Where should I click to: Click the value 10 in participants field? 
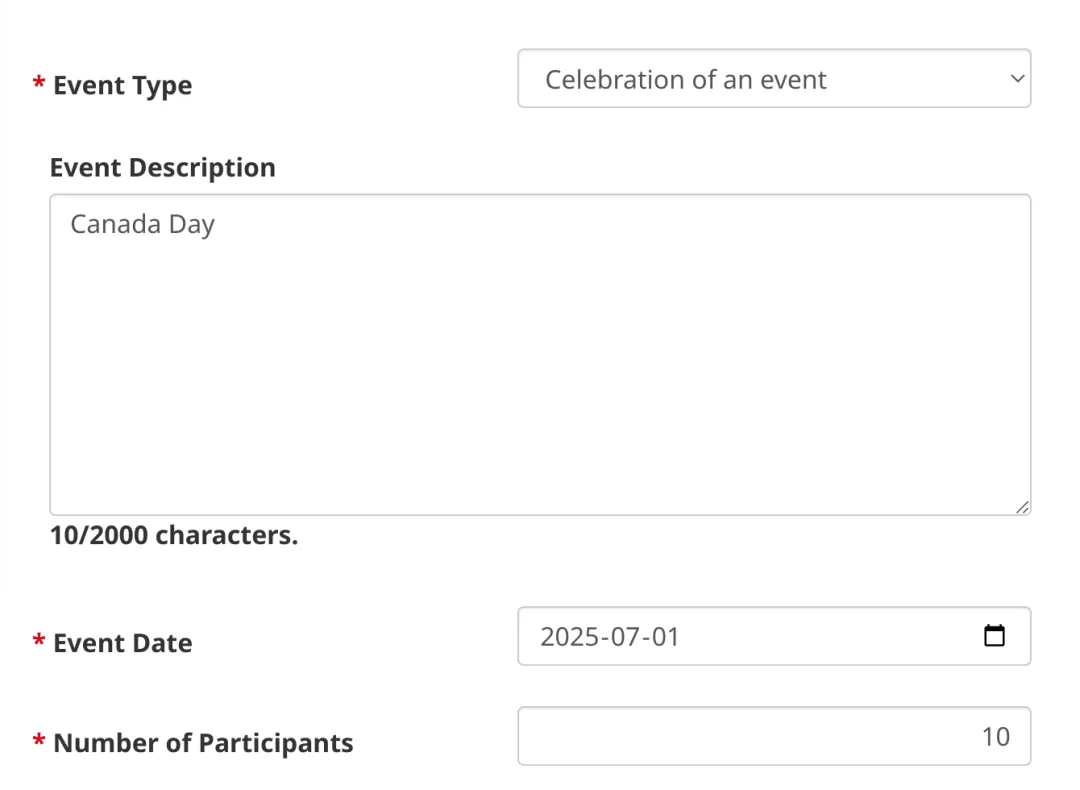[995, 737]
